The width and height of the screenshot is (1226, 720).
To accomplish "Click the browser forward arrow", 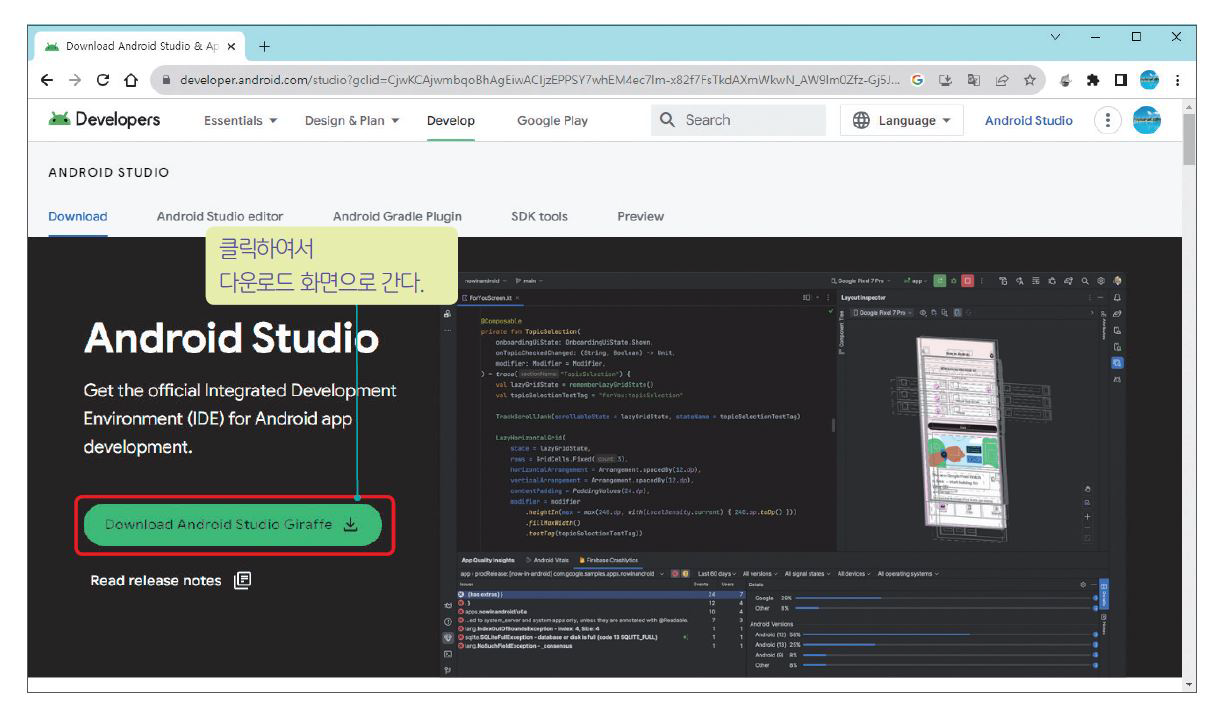I will [x=75, y=81].
